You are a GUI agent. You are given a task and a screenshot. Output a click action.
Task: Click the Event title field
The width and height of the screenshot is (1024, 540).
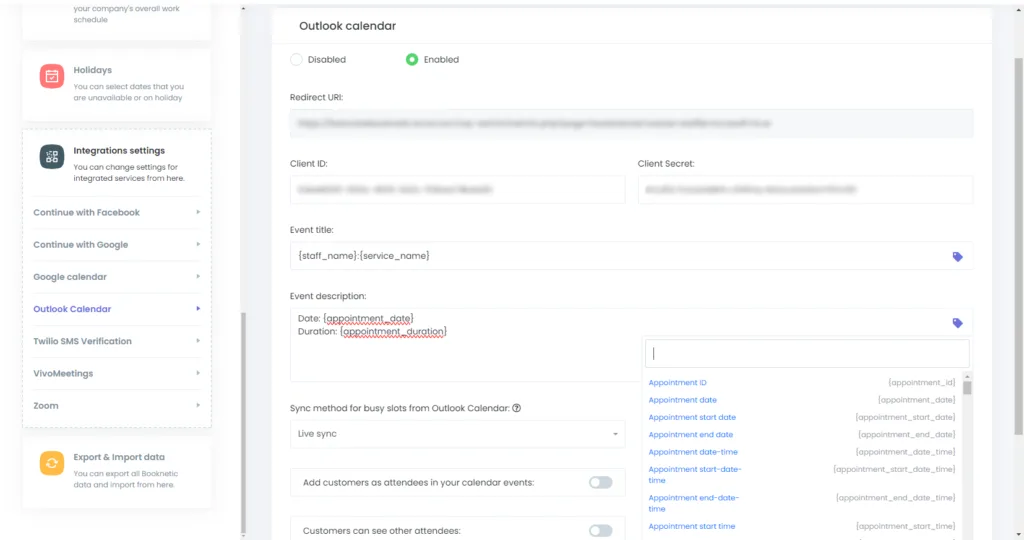[632, 256]
